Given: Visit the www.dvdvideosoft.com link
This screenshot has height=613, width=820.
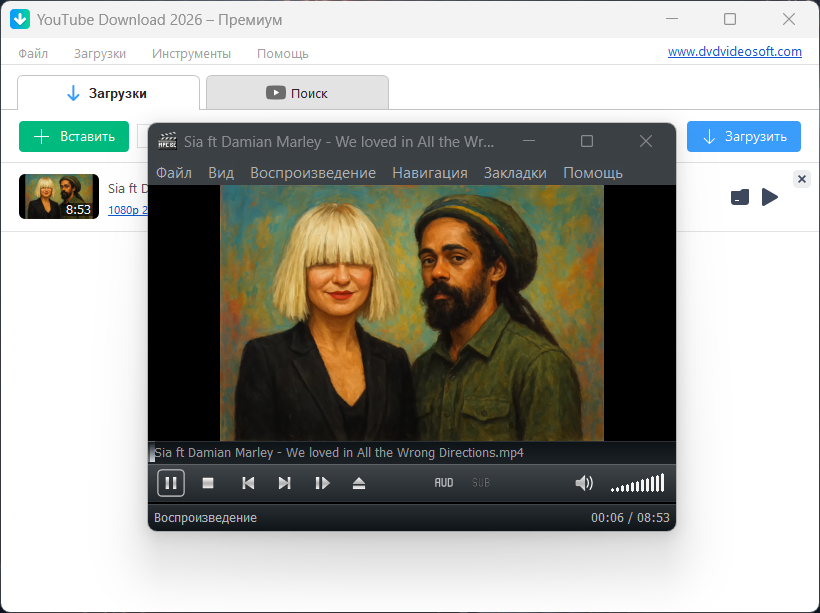Looking at the screenshot, I should click(735, 52).
